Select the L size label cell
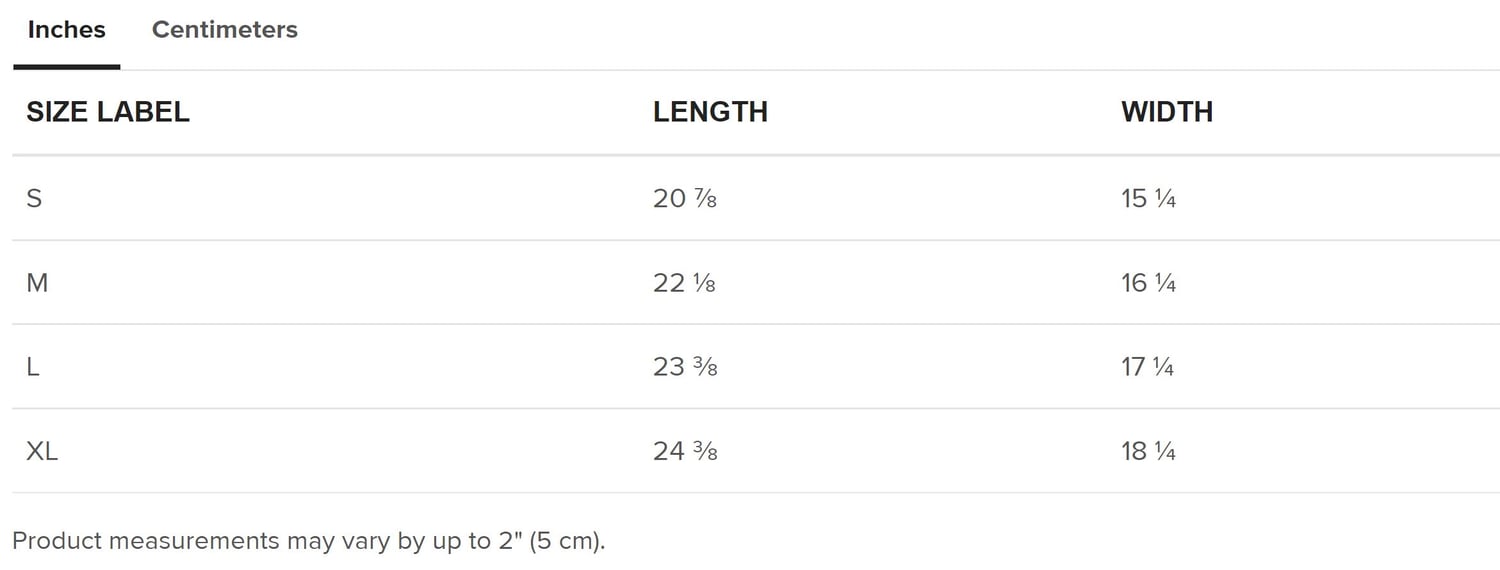This screenshot has width=1500, height=570. point(33,367)
